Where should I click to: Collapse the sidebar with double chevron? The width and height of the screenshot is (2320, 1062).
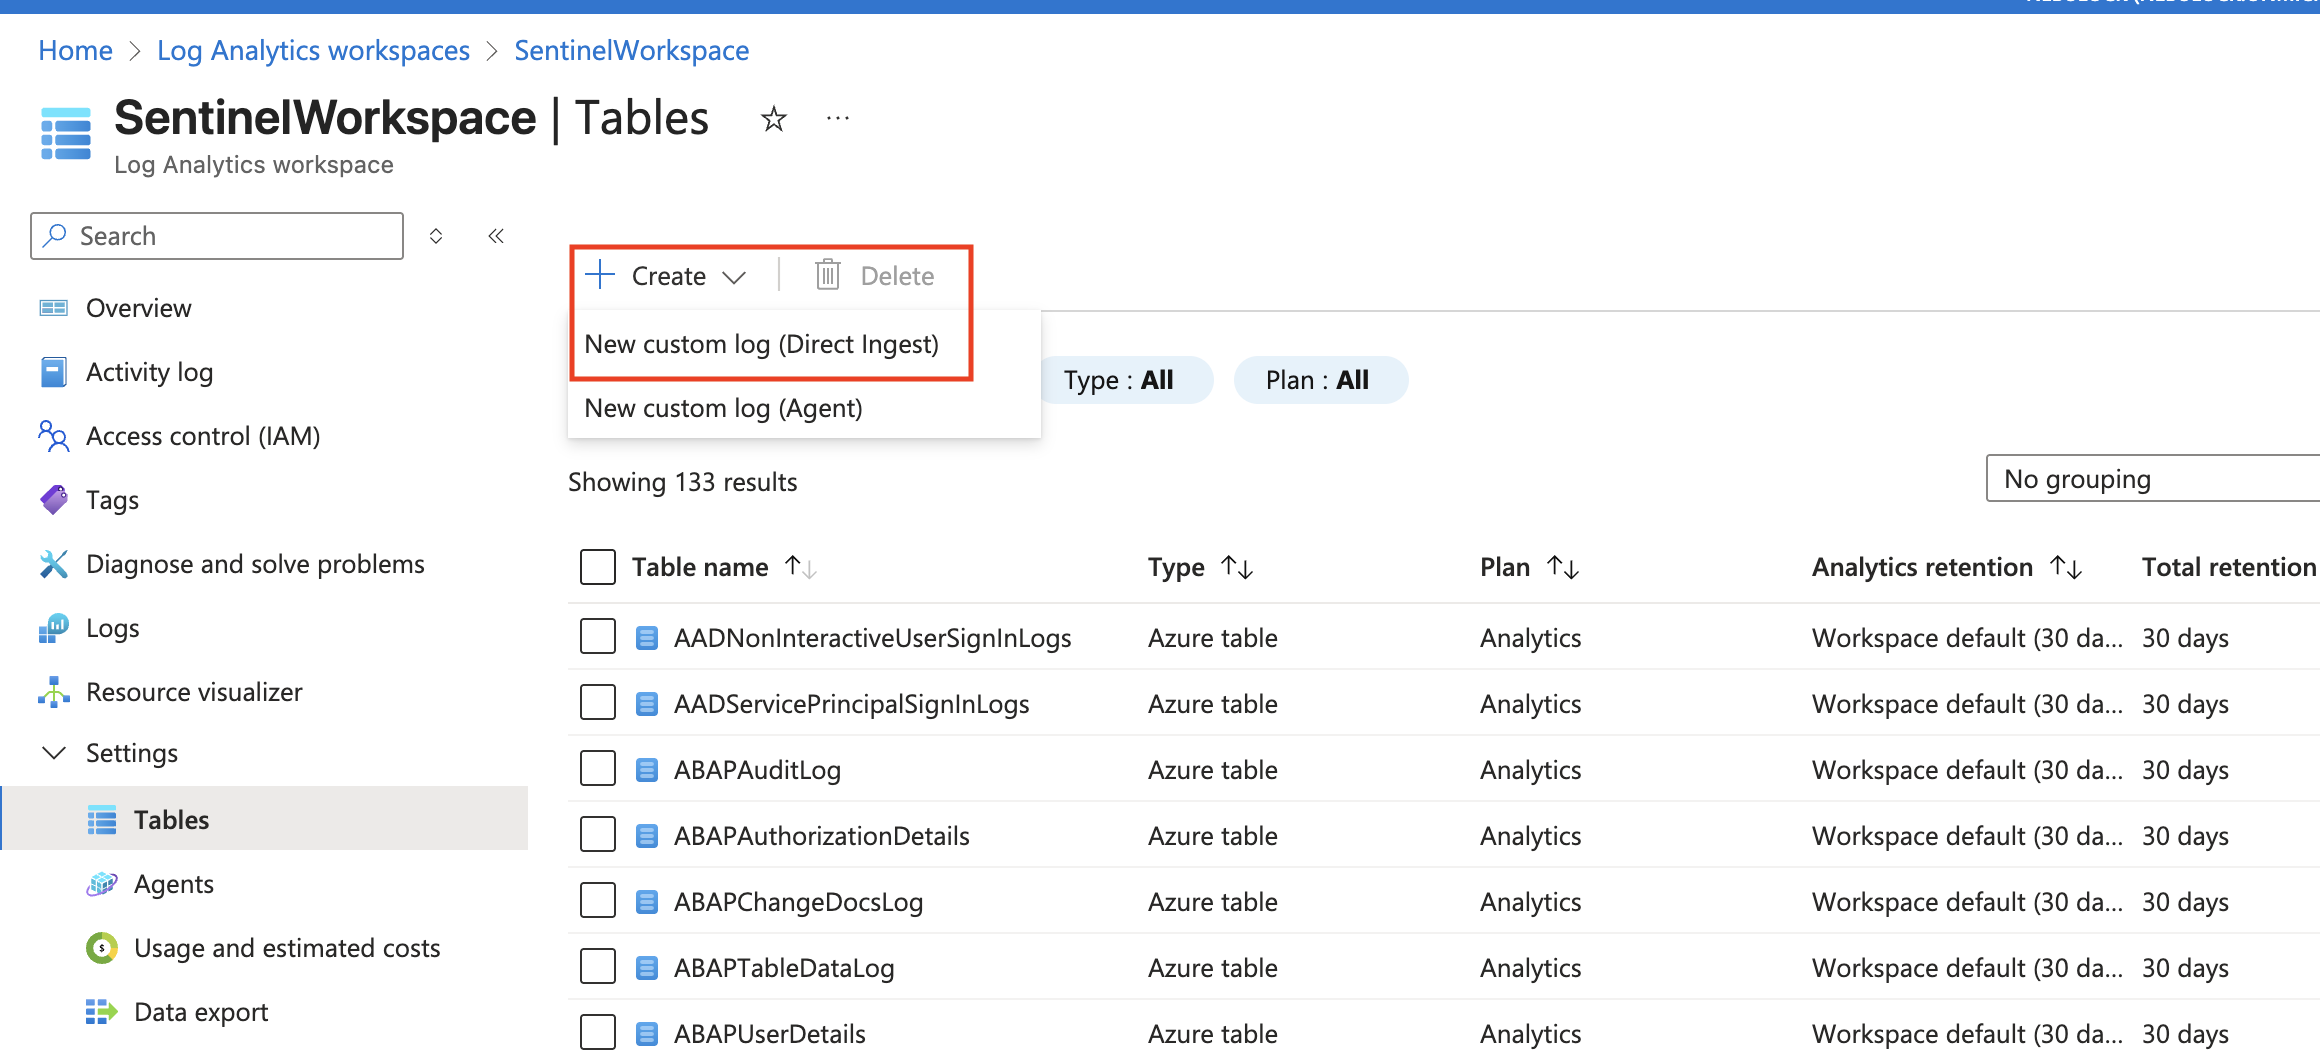point(496,236)
